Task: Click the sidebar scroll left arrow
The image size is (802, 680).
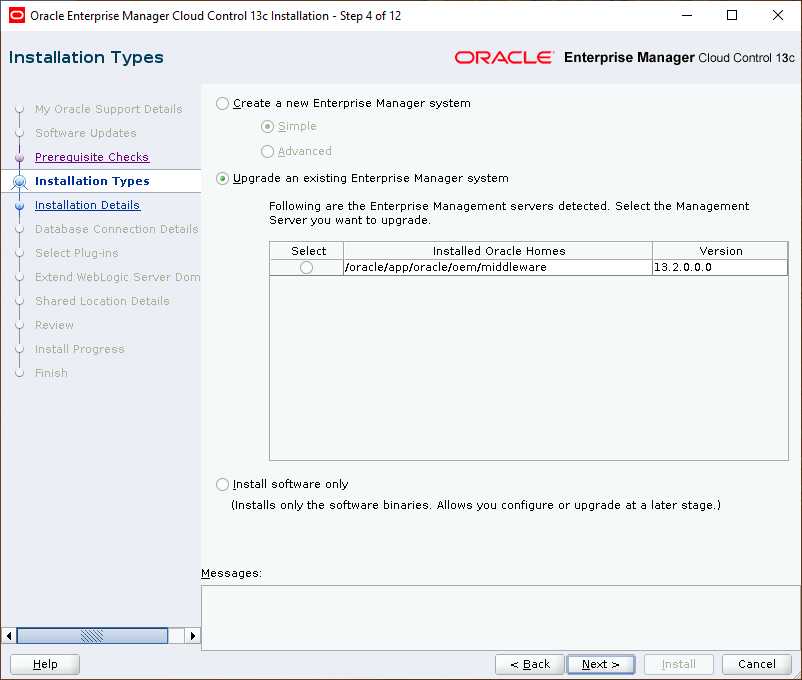Action: coord(9,636)
